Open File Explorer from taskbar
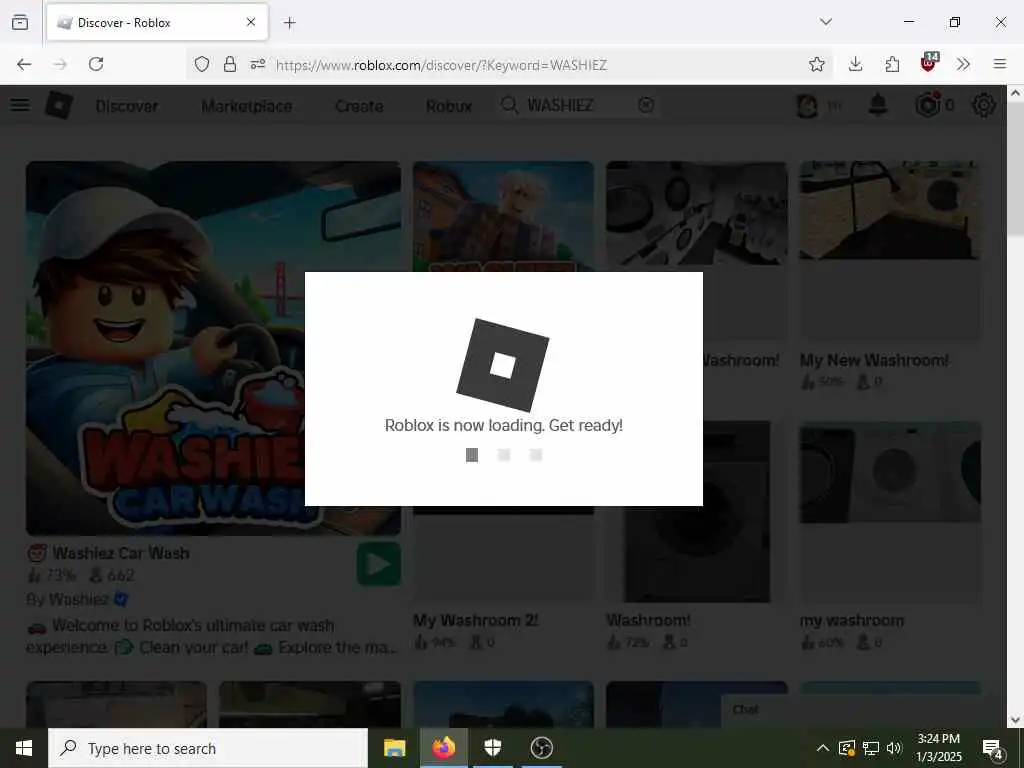The width and height of the screenshot is (1024, 768). [394, 748]
